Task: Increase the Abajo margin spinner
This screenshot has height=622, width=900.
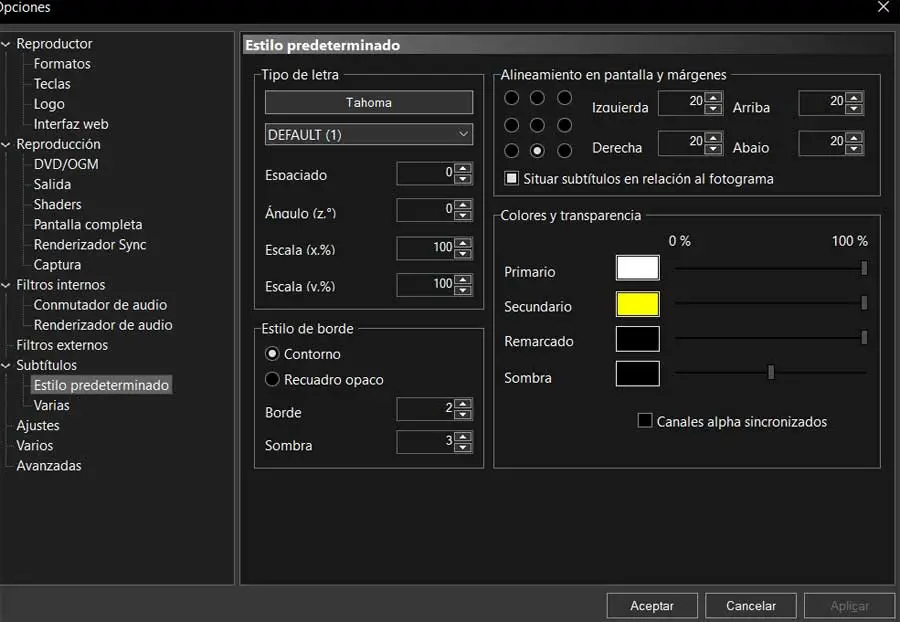Action: click(x=854, y=138)
